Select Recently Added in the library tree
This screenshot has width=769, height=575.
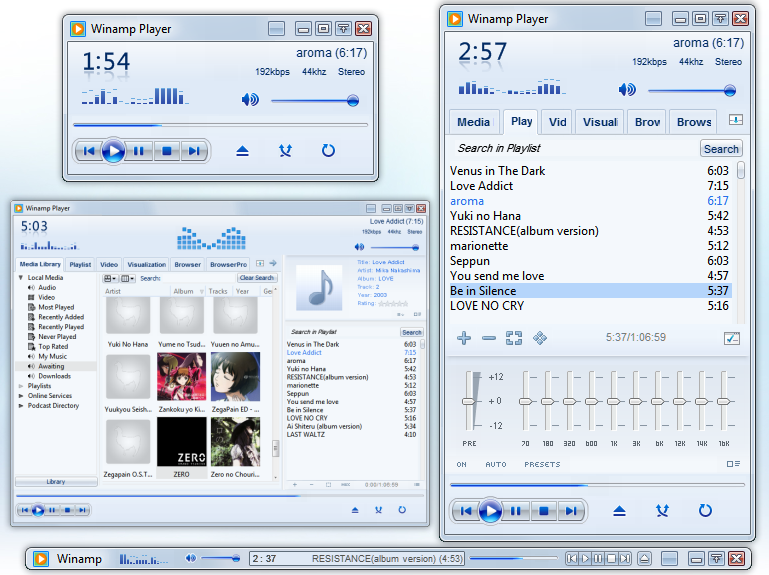pos(61,317)
